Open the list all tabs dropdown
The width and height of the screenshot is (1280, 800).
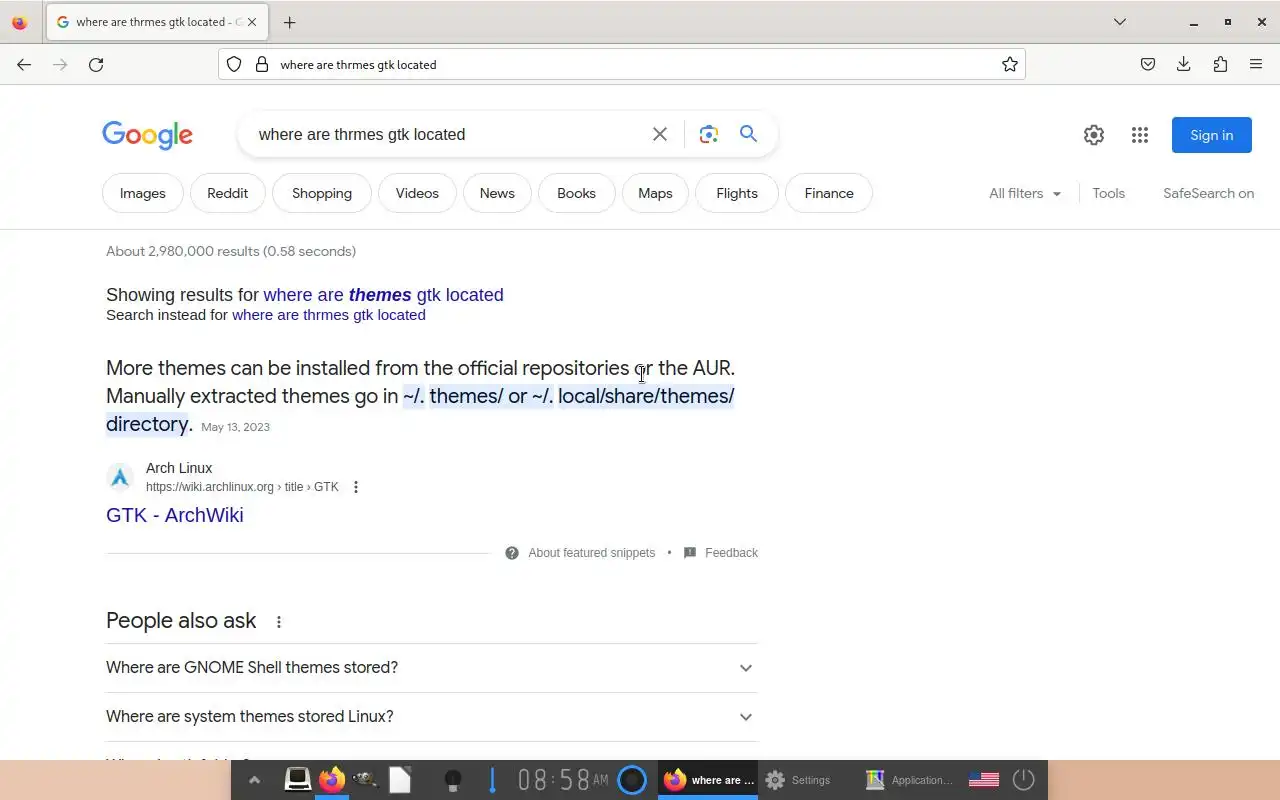(x=1120, y=22)
